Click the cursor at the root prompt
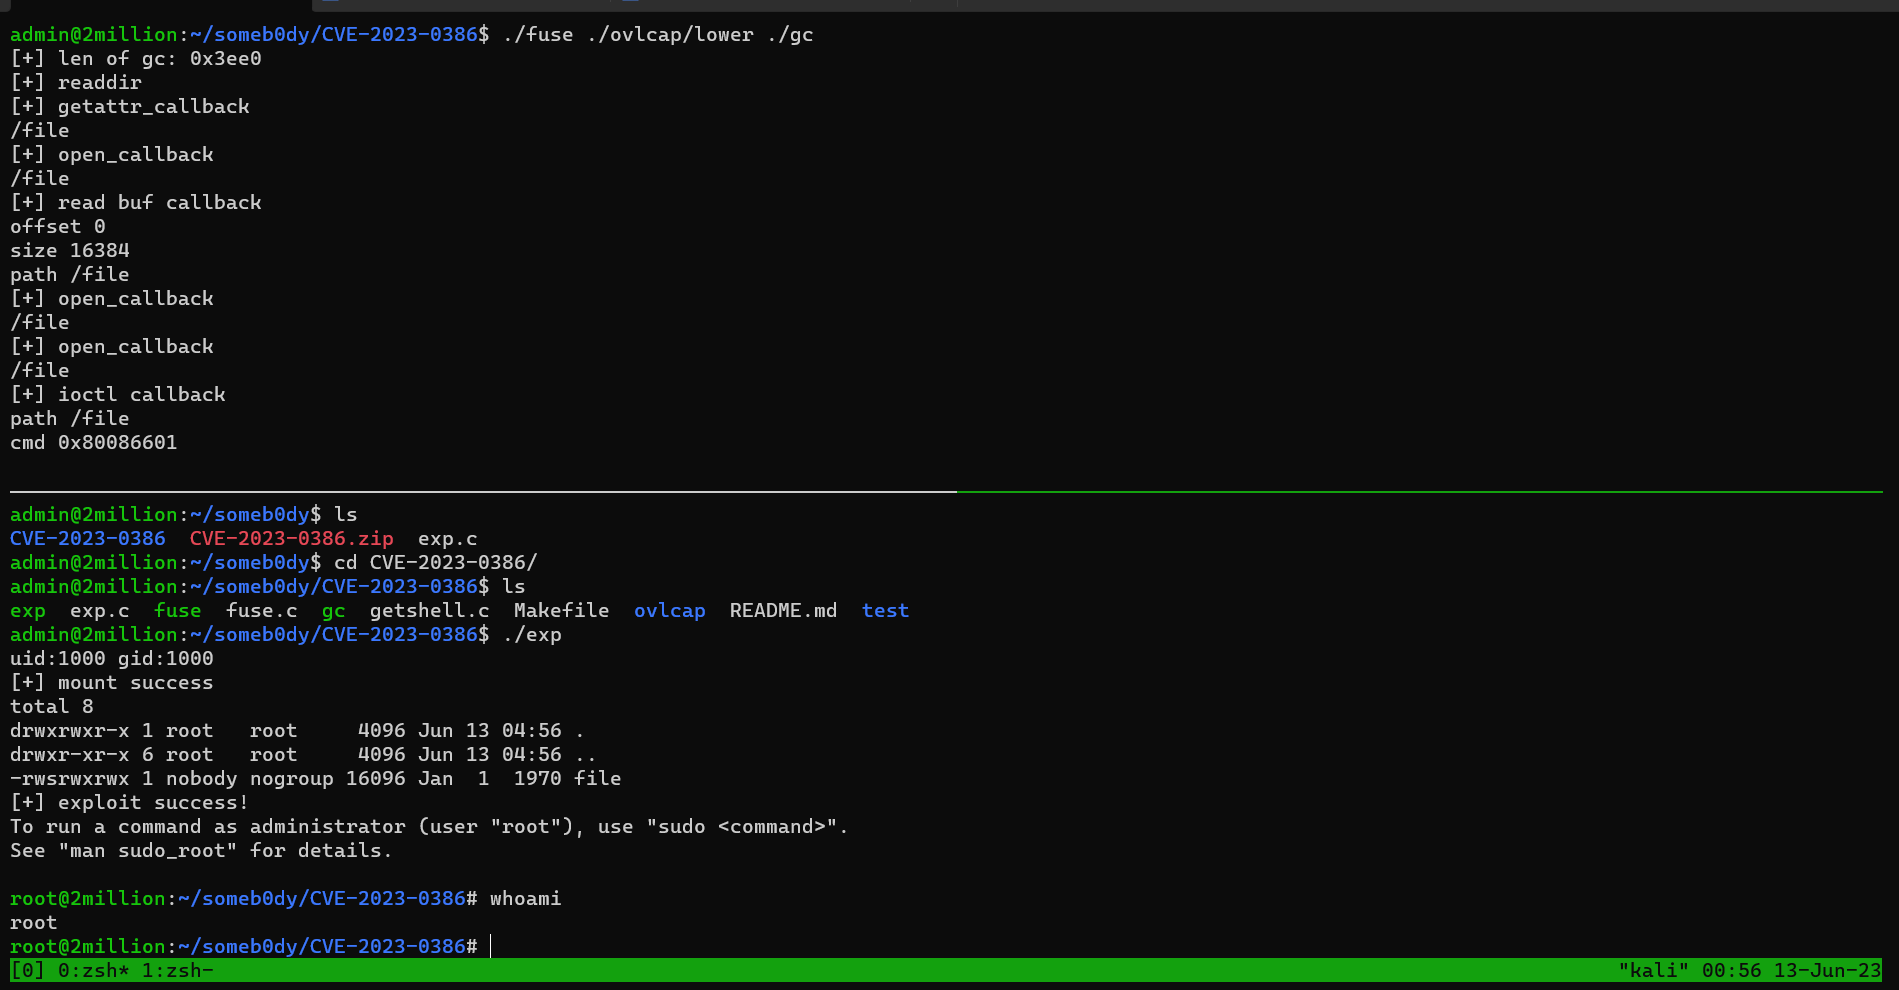 click(x=489, y=946)
